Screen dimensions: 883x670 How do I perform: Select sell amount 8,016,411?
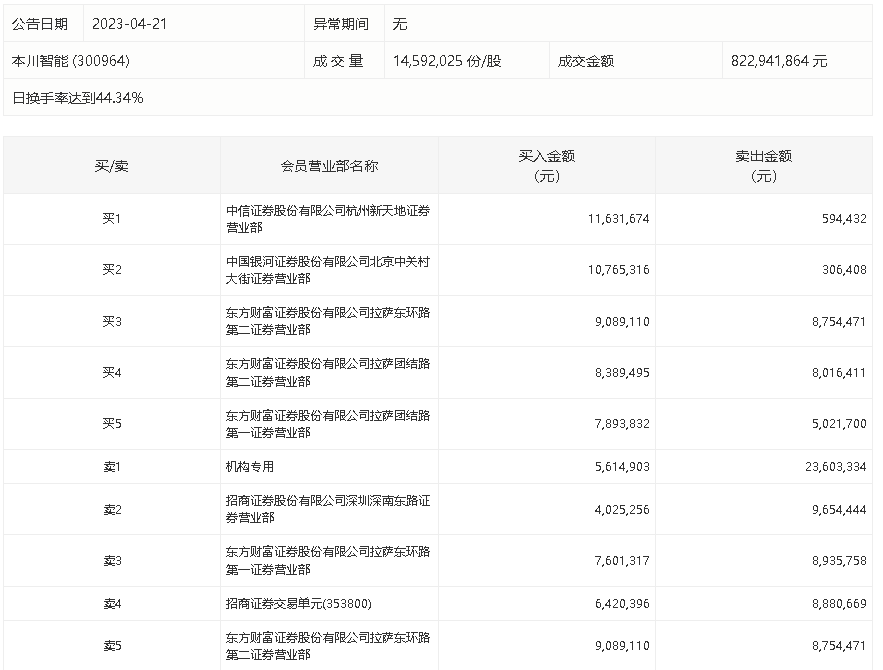pos(839,373)
